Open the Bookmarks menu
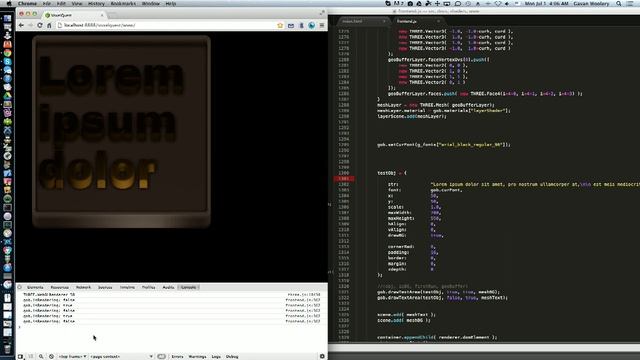Viewport: 640px width, 360px height. (123, 3)
